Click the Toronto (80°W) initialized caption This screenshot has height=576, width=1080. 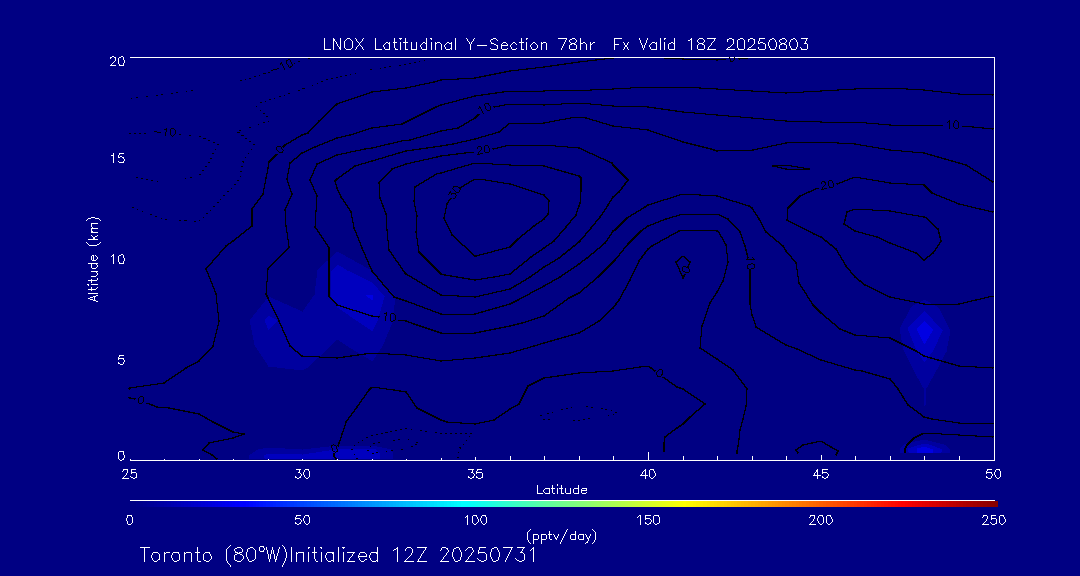point(338,555)
